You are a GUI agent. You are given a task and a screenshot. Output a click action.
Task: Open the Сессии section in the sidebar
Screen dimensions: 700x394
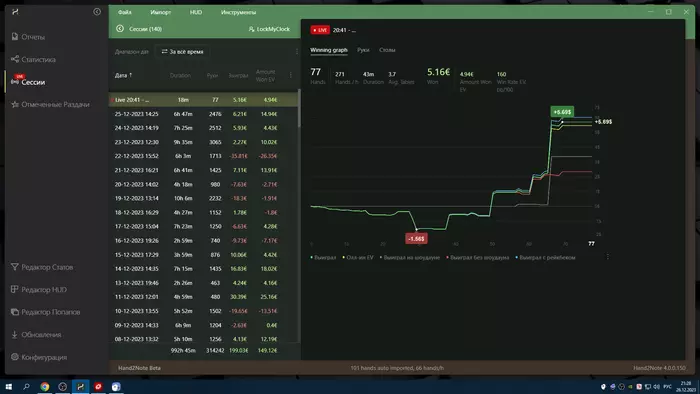(x=28, y=82)
